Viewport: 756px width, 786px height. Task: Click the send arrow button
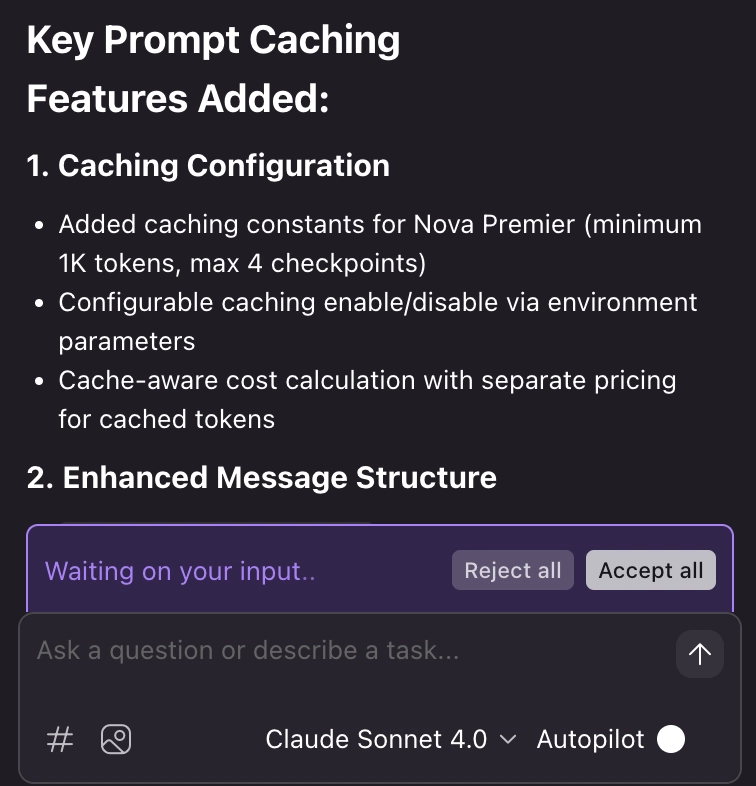coord(699,654)
